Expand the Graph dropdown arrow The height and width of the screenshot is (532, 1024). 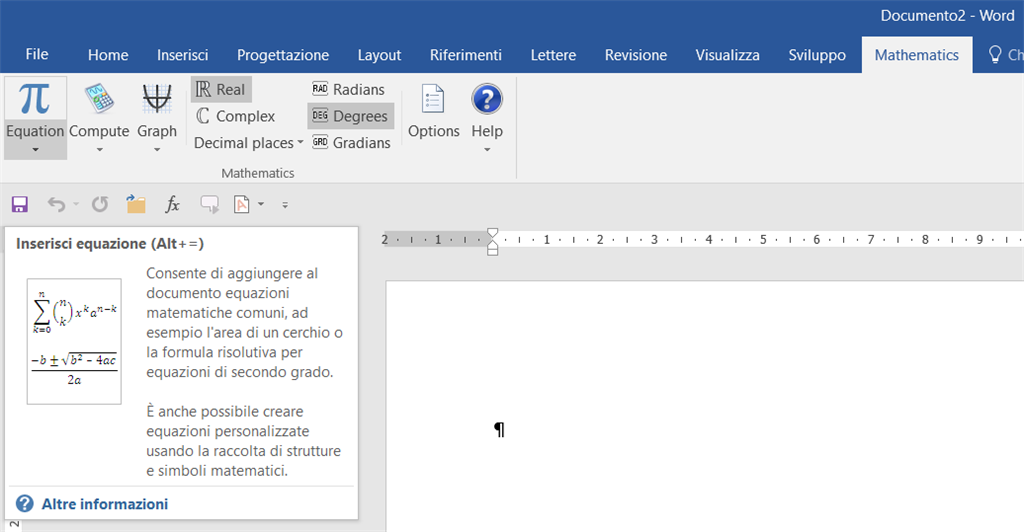pos(157,149)
